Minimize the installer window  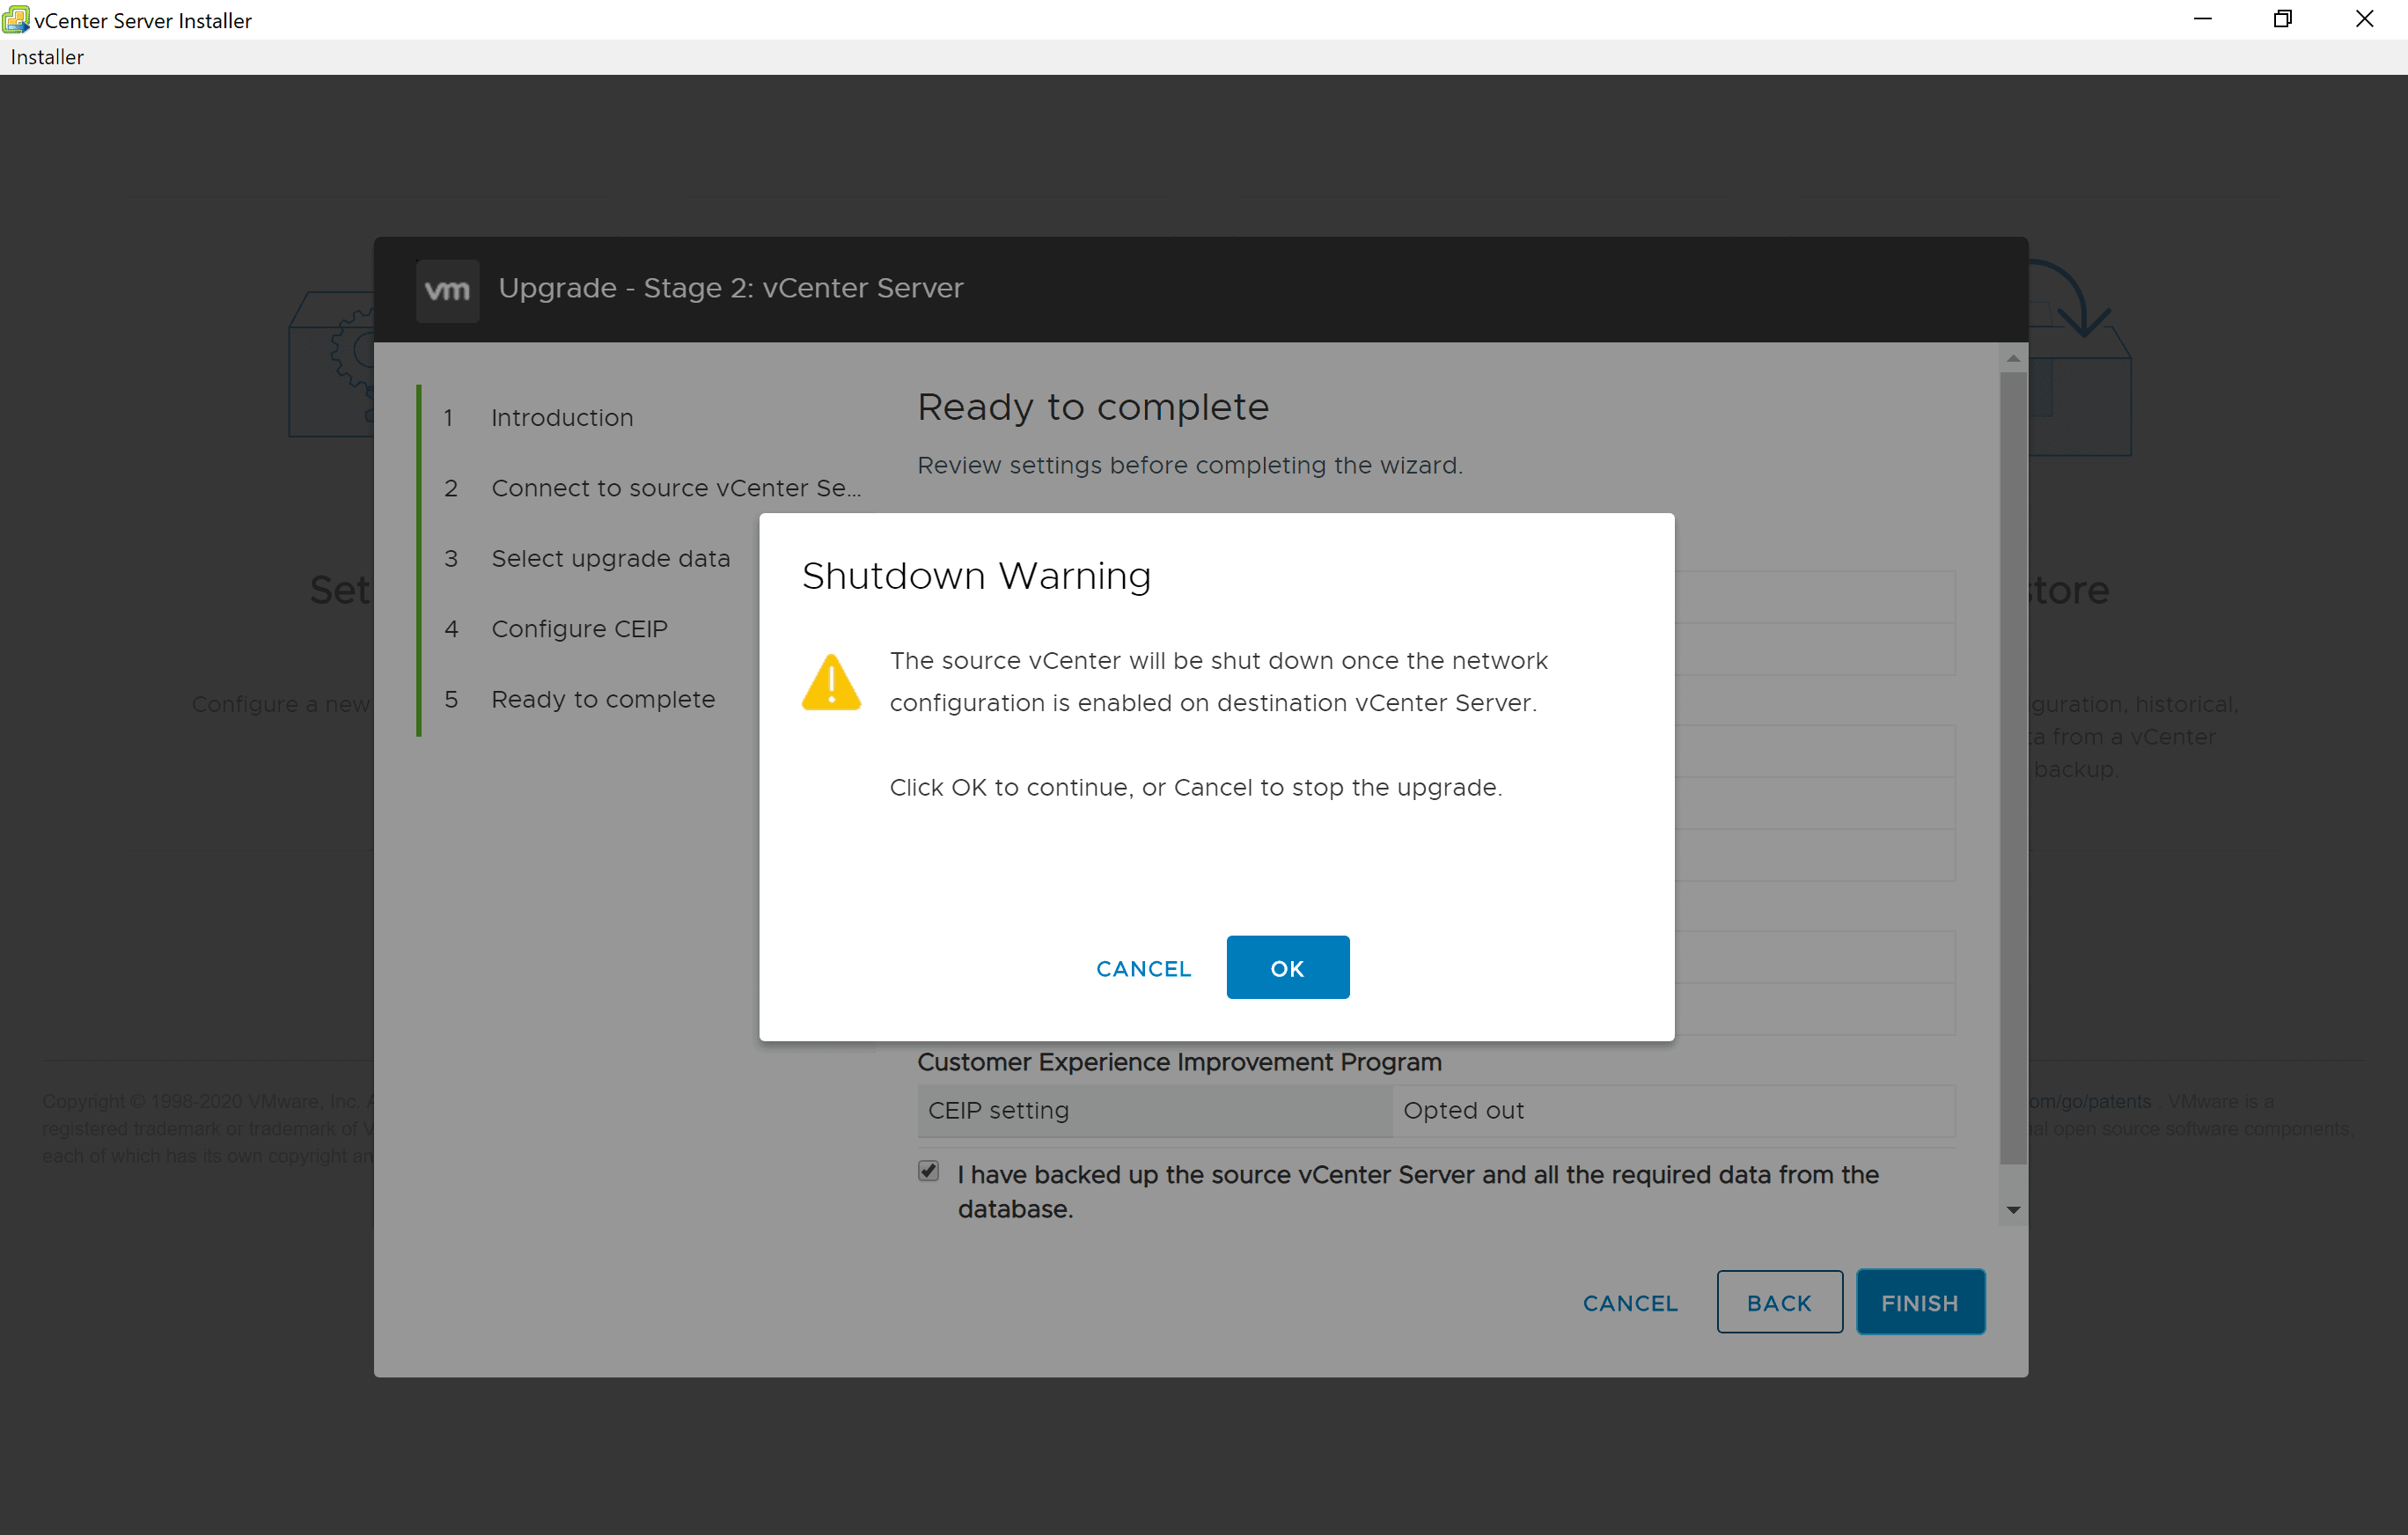[x=2202, y=19]
